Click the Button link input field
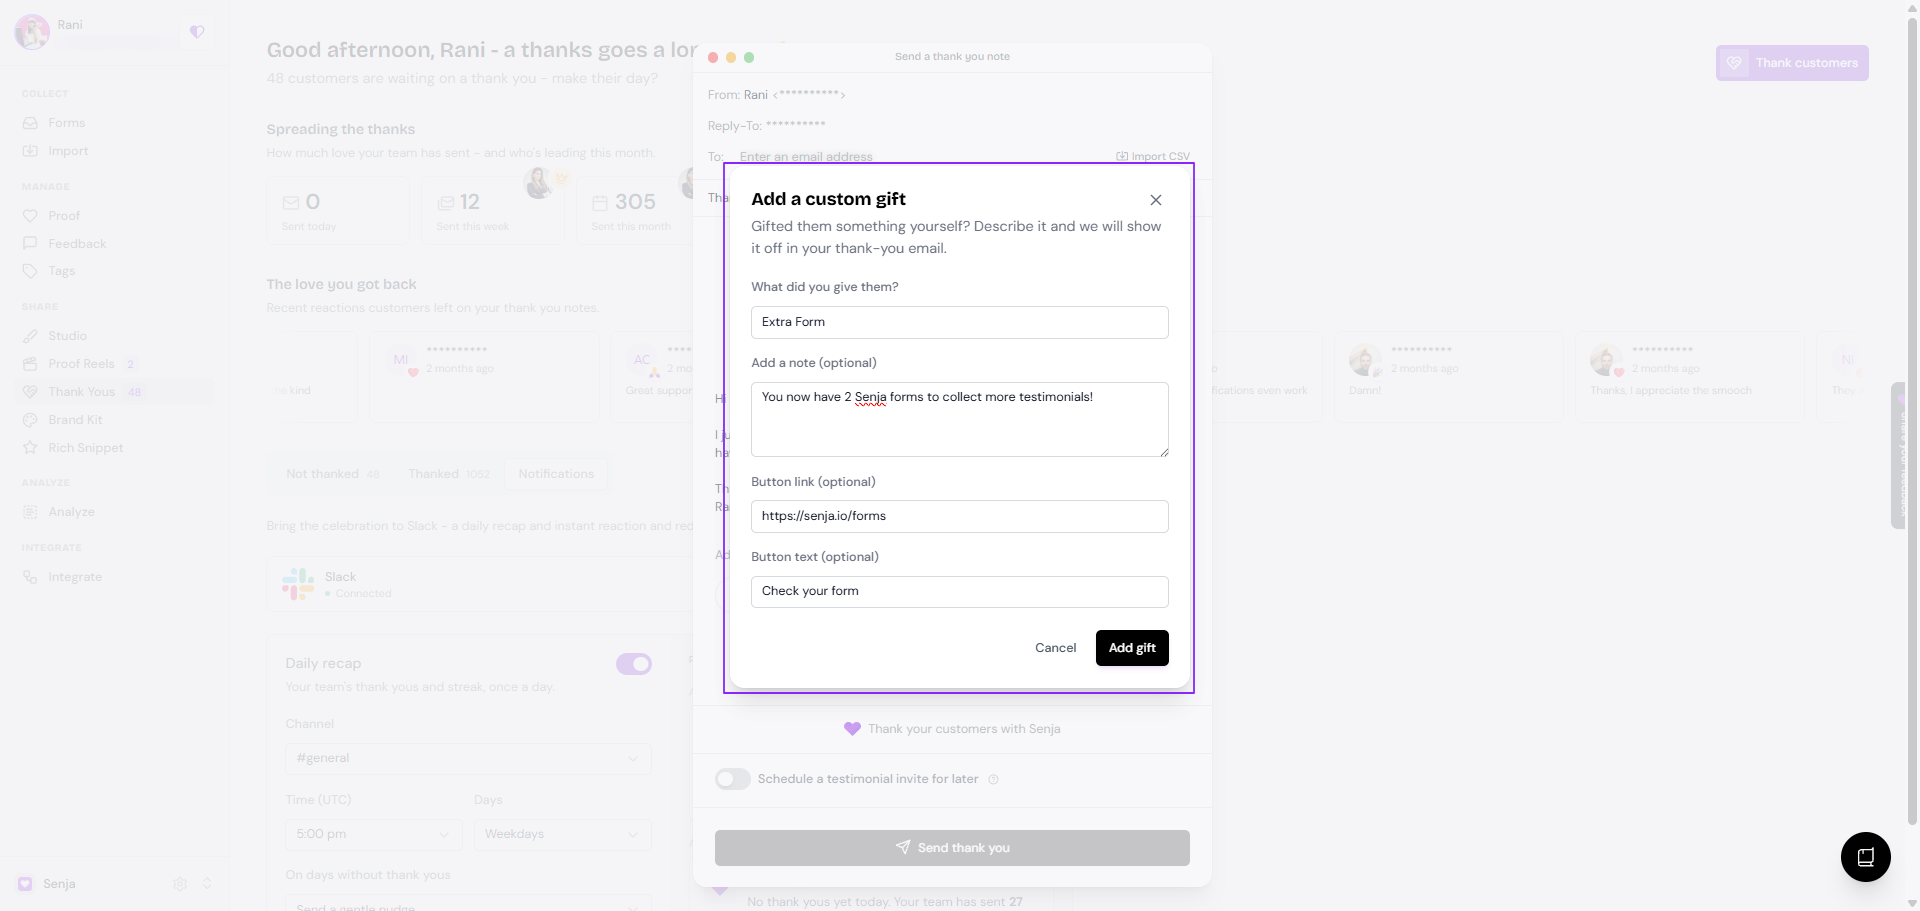This screenshot has height=911, width=1920. coord(960,516)
